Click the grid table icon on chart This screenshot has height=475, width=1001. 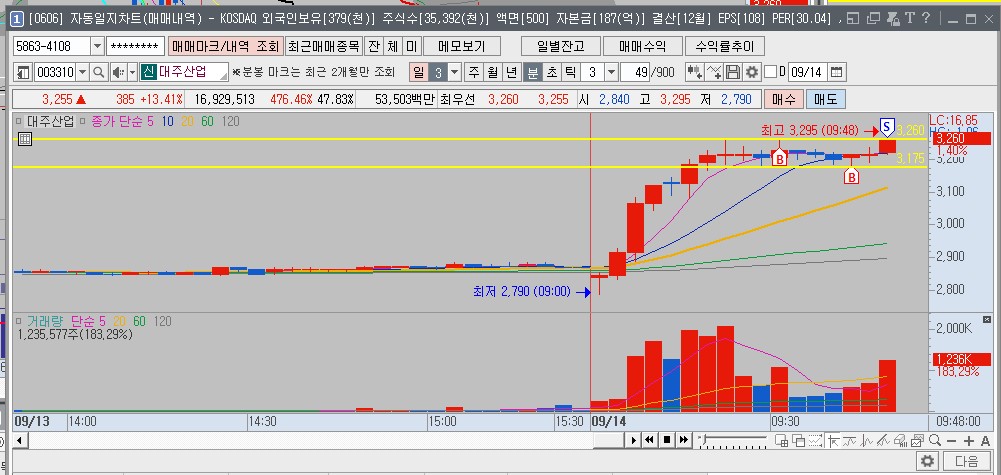(x=24, y=139)
